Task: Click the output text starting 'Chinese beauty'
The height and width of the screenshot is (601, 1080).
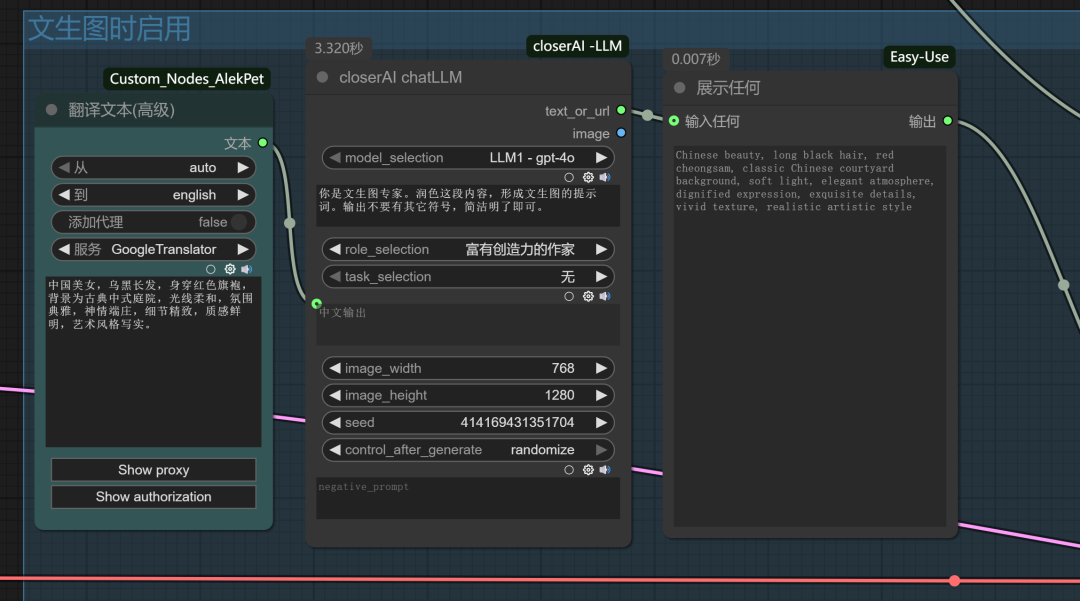Action: (x=804, y=181)
